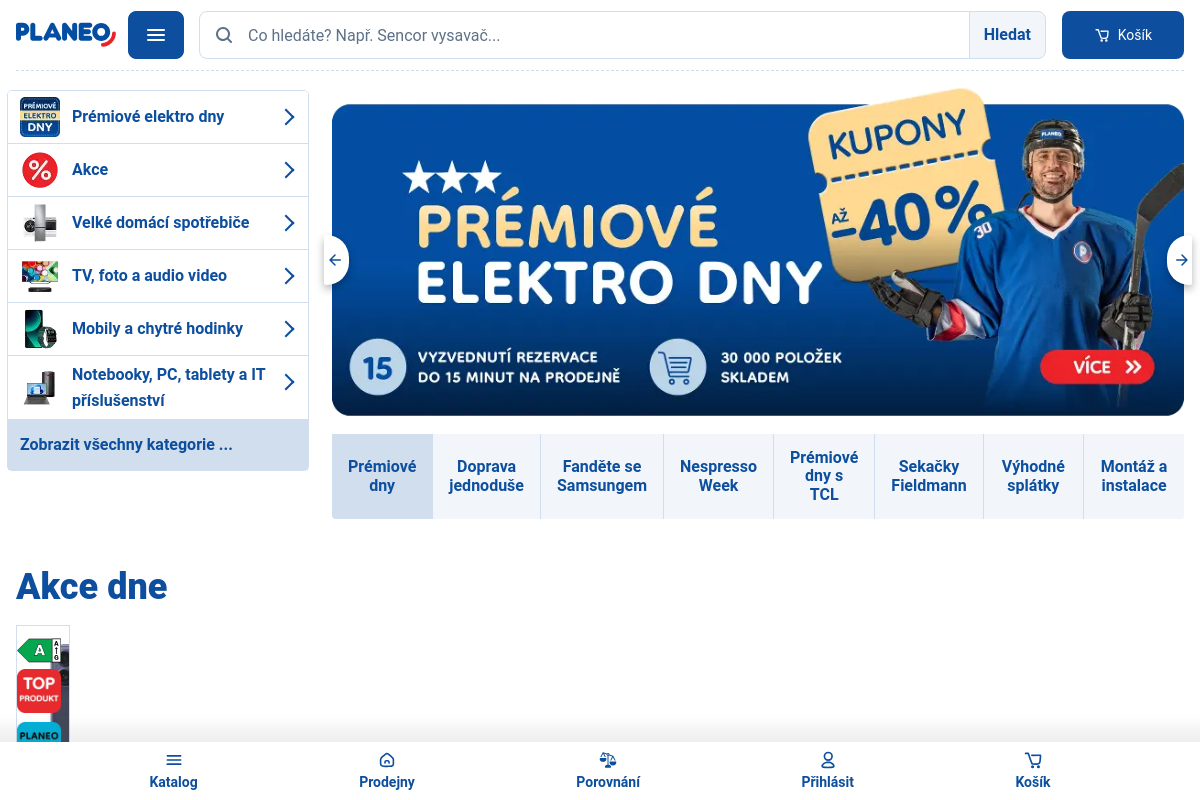Expand Prémiové elektro dny chevron
1200x800 pixels.
[x=289, y=117]
